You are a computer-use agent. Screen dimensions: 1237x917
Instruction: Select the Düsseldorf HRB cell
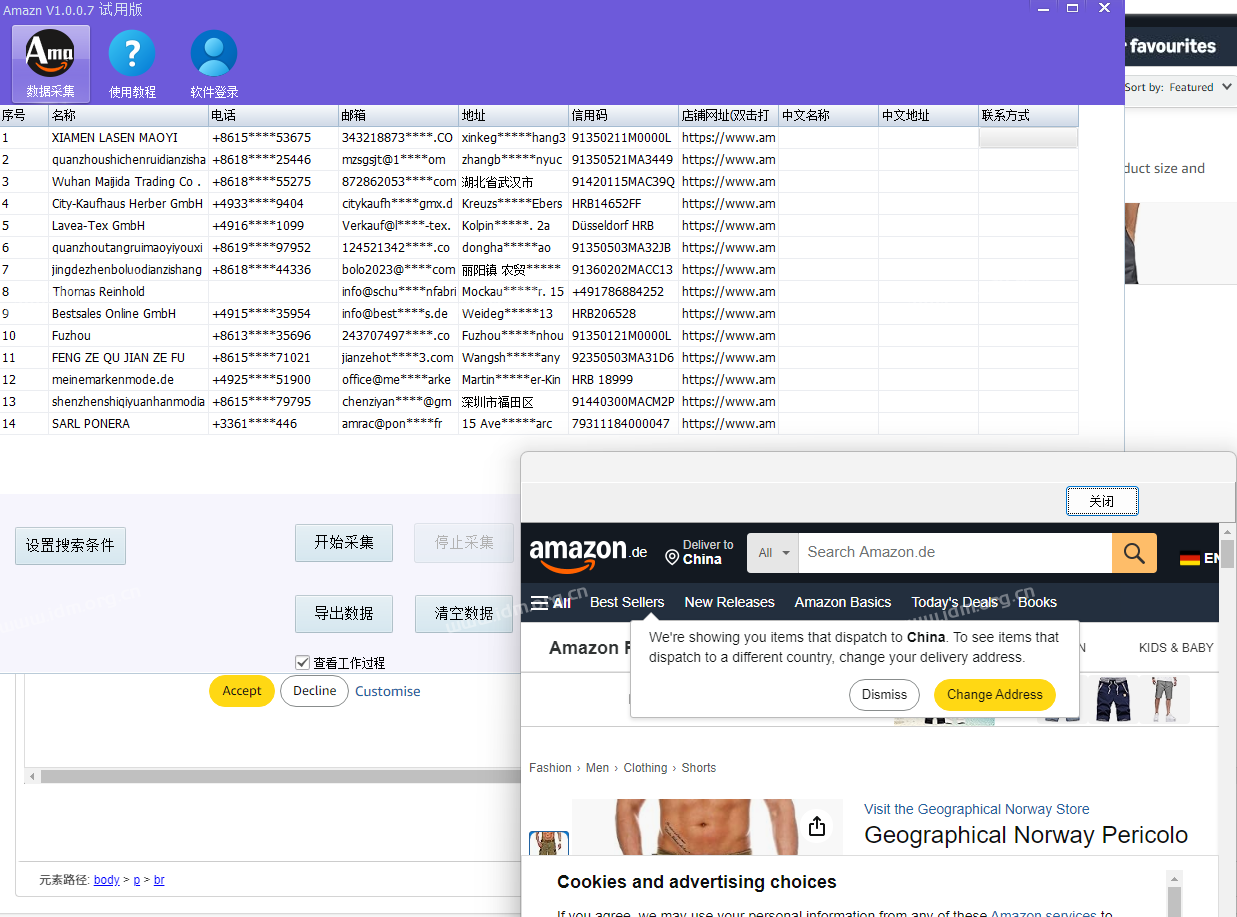coord(624,225)
